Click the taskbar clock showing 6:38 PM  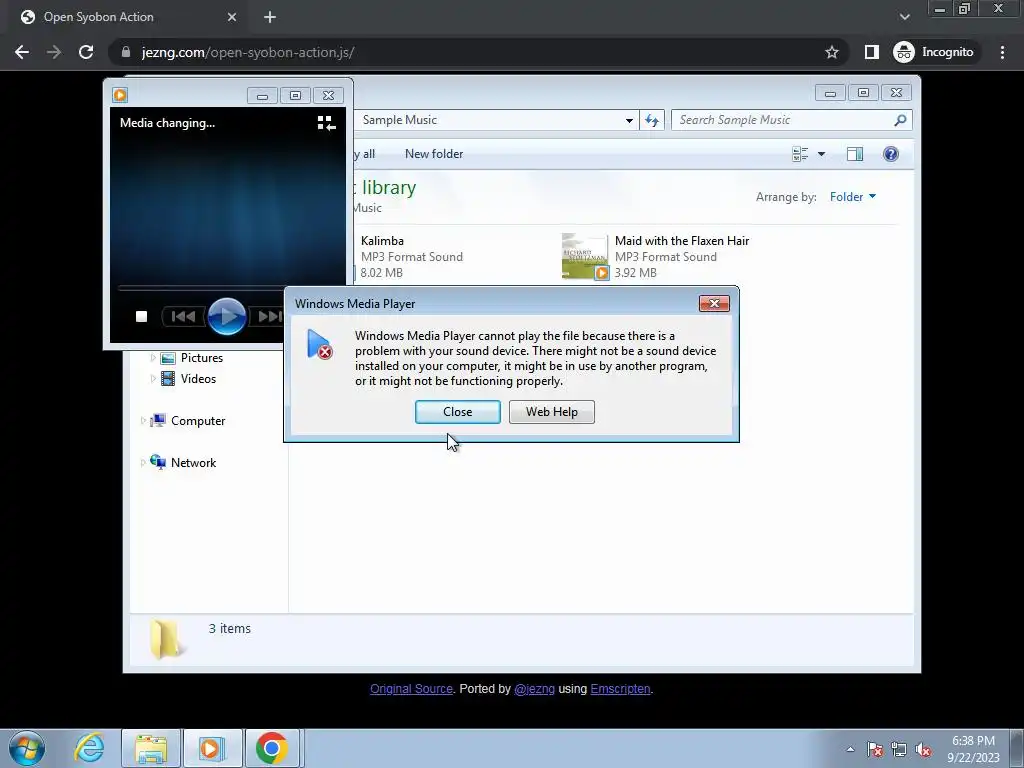point(973,749)
